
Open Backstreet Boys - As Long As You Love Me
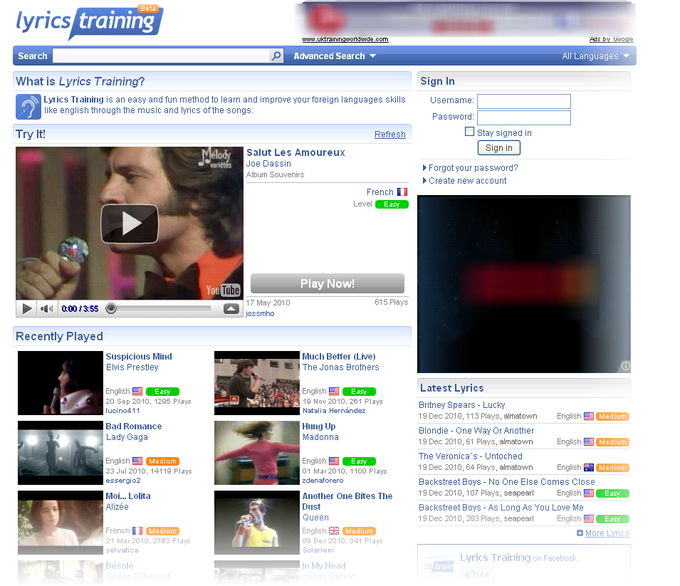click(501, 507)
